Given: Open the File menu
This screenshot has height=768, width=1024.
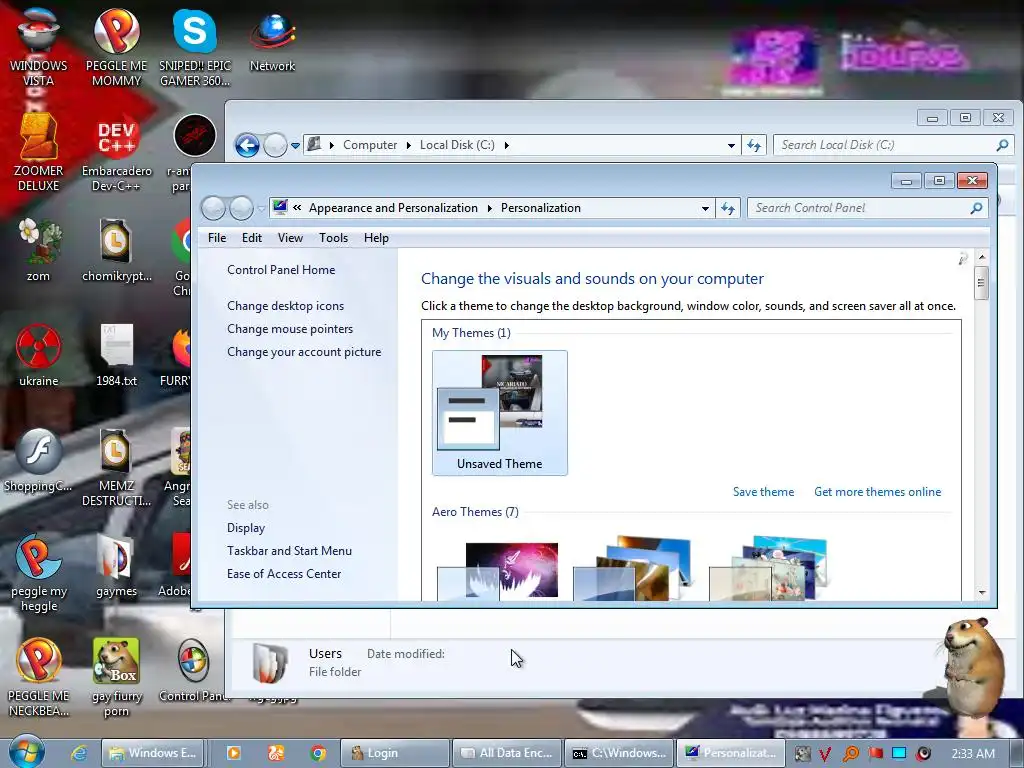Looking at the screenshot, I should [x=217, y=238].
